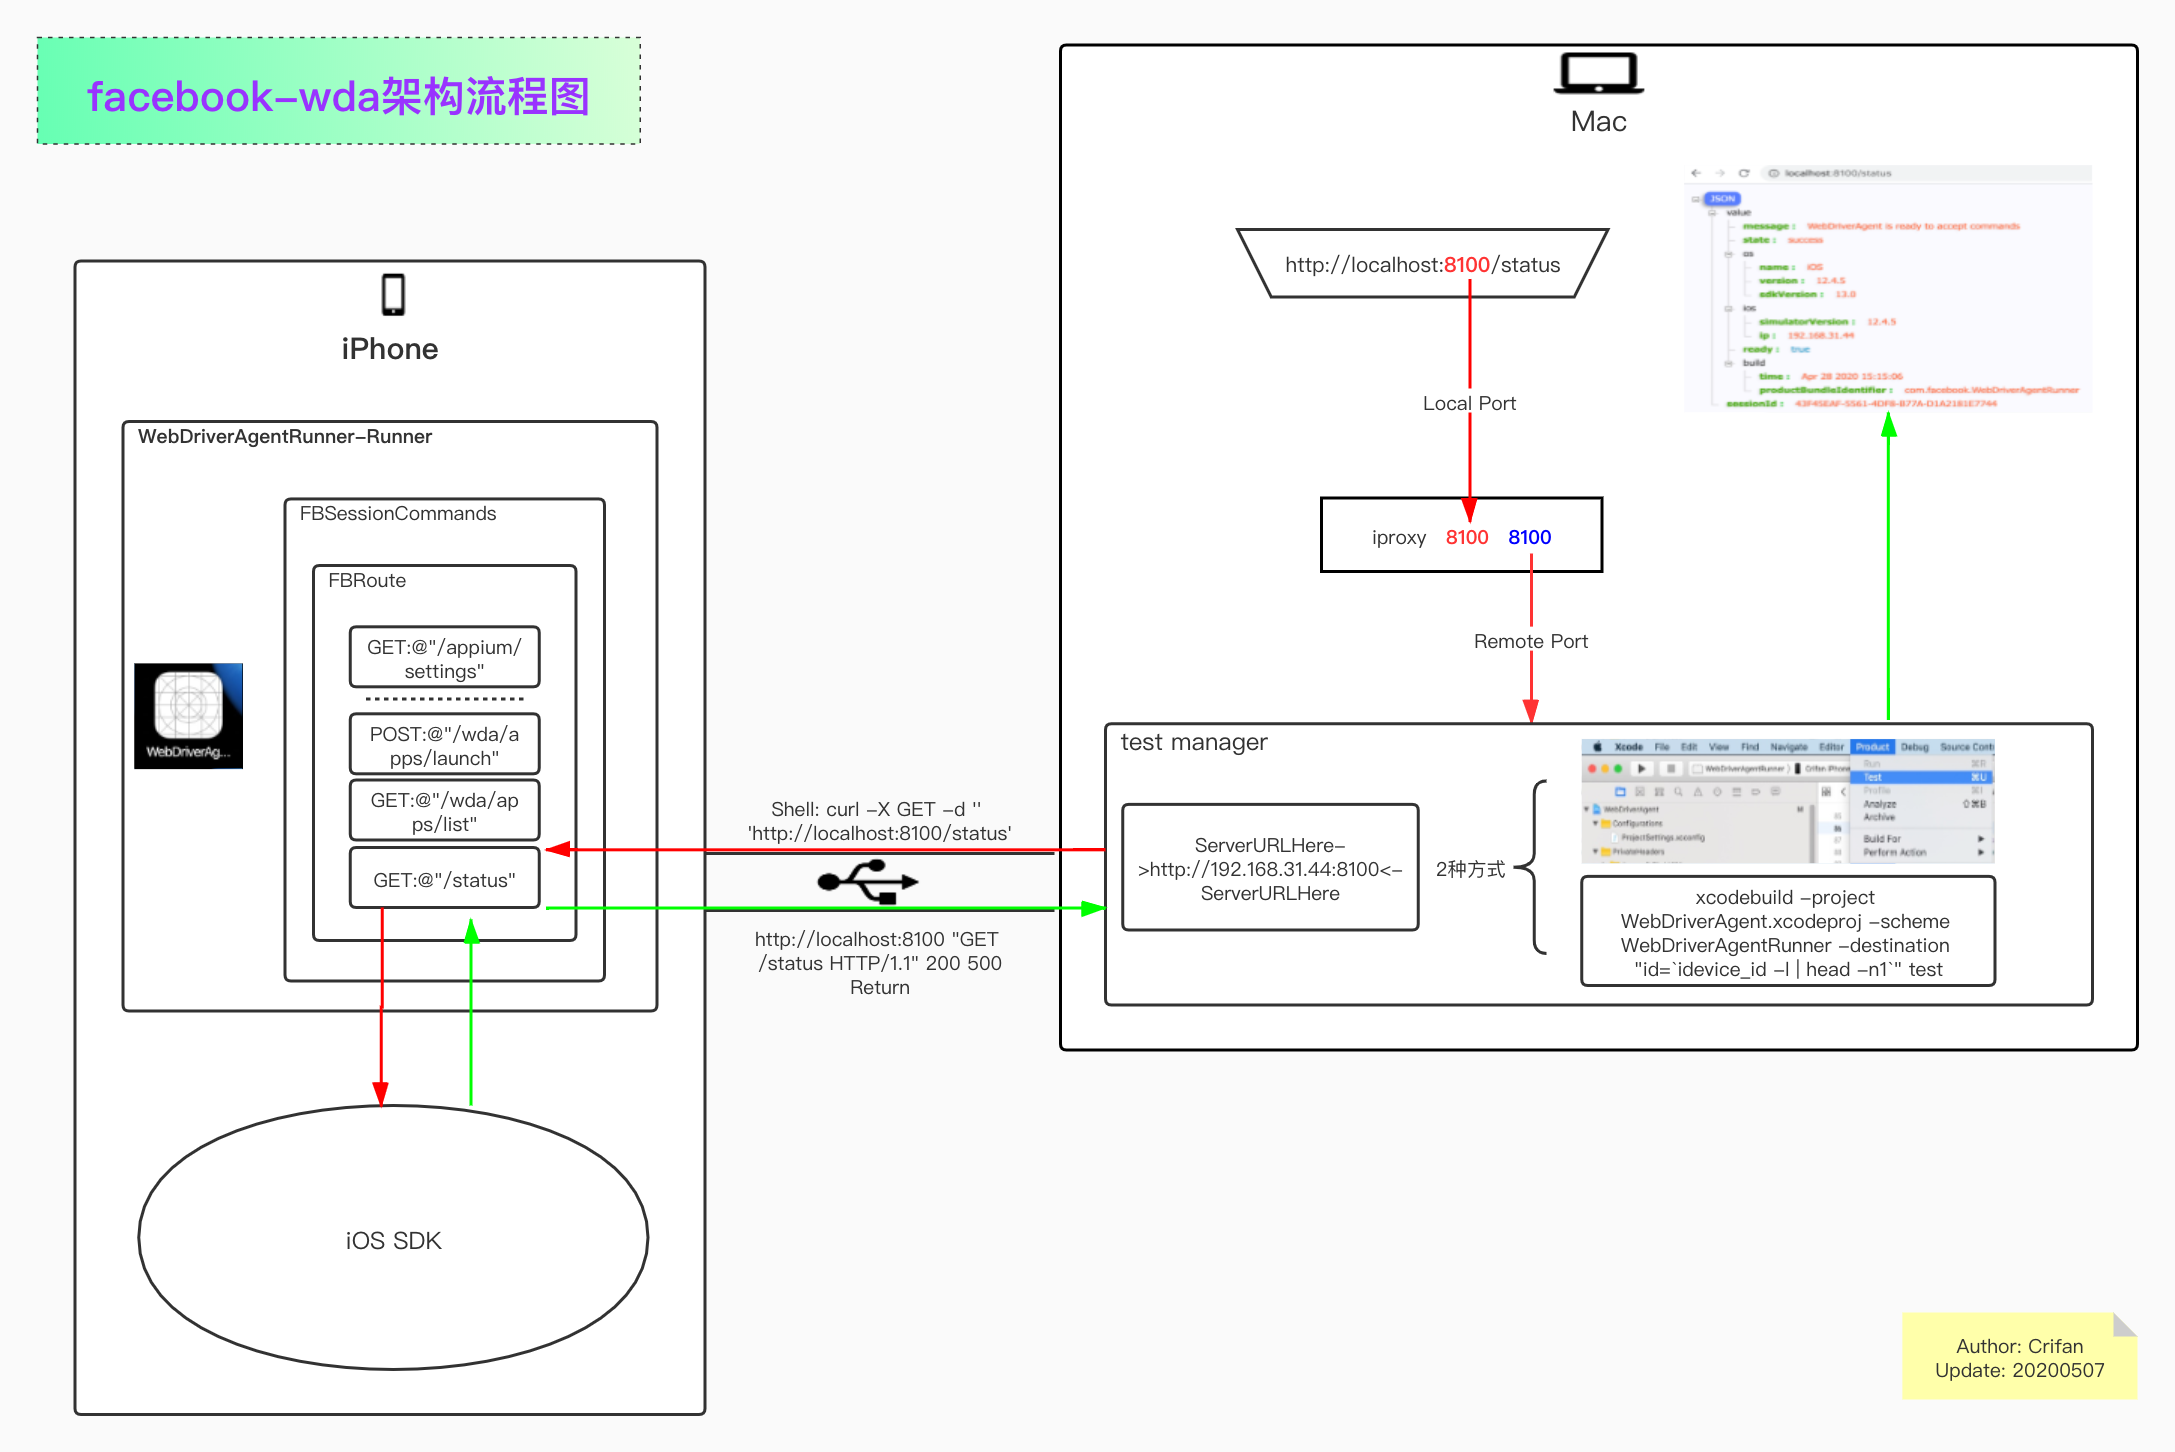This screenshot has height=1452, width=2175.
Task: Click the xcodebuild command box
Action: coord(1787,932)
